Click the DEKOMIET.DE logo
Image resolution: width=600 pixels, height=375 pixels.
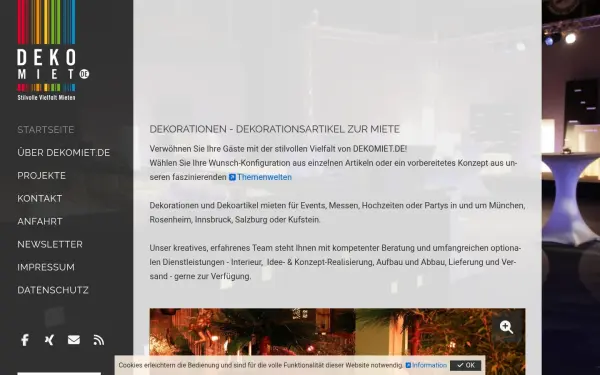pos(53,50)
